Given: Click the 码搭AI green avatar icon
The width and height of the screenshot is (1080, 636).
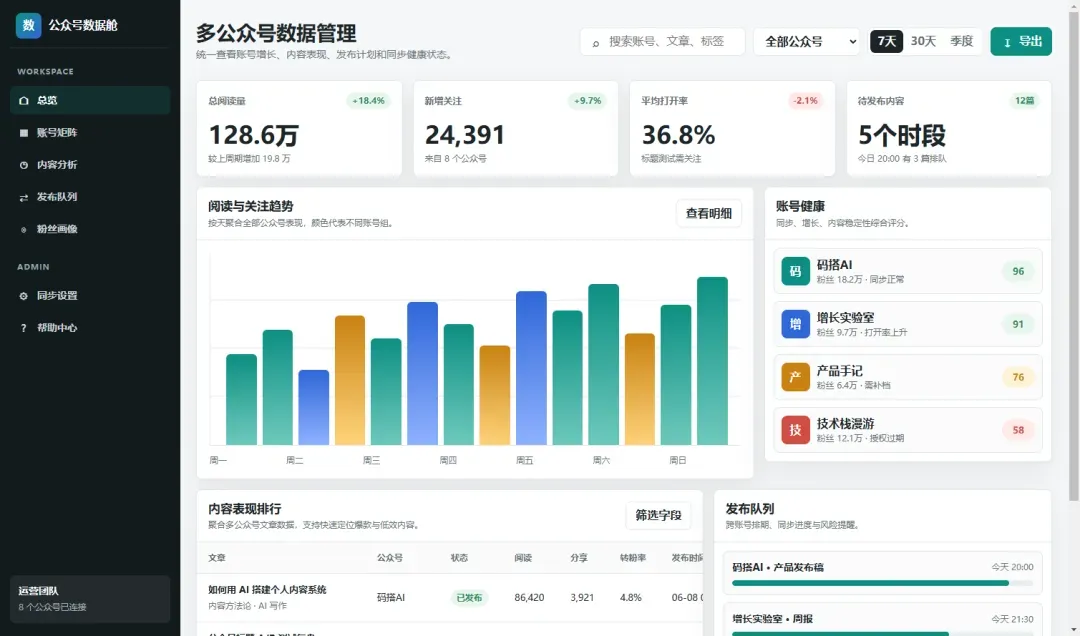Looking at the screenshot, I should point(795,271).
